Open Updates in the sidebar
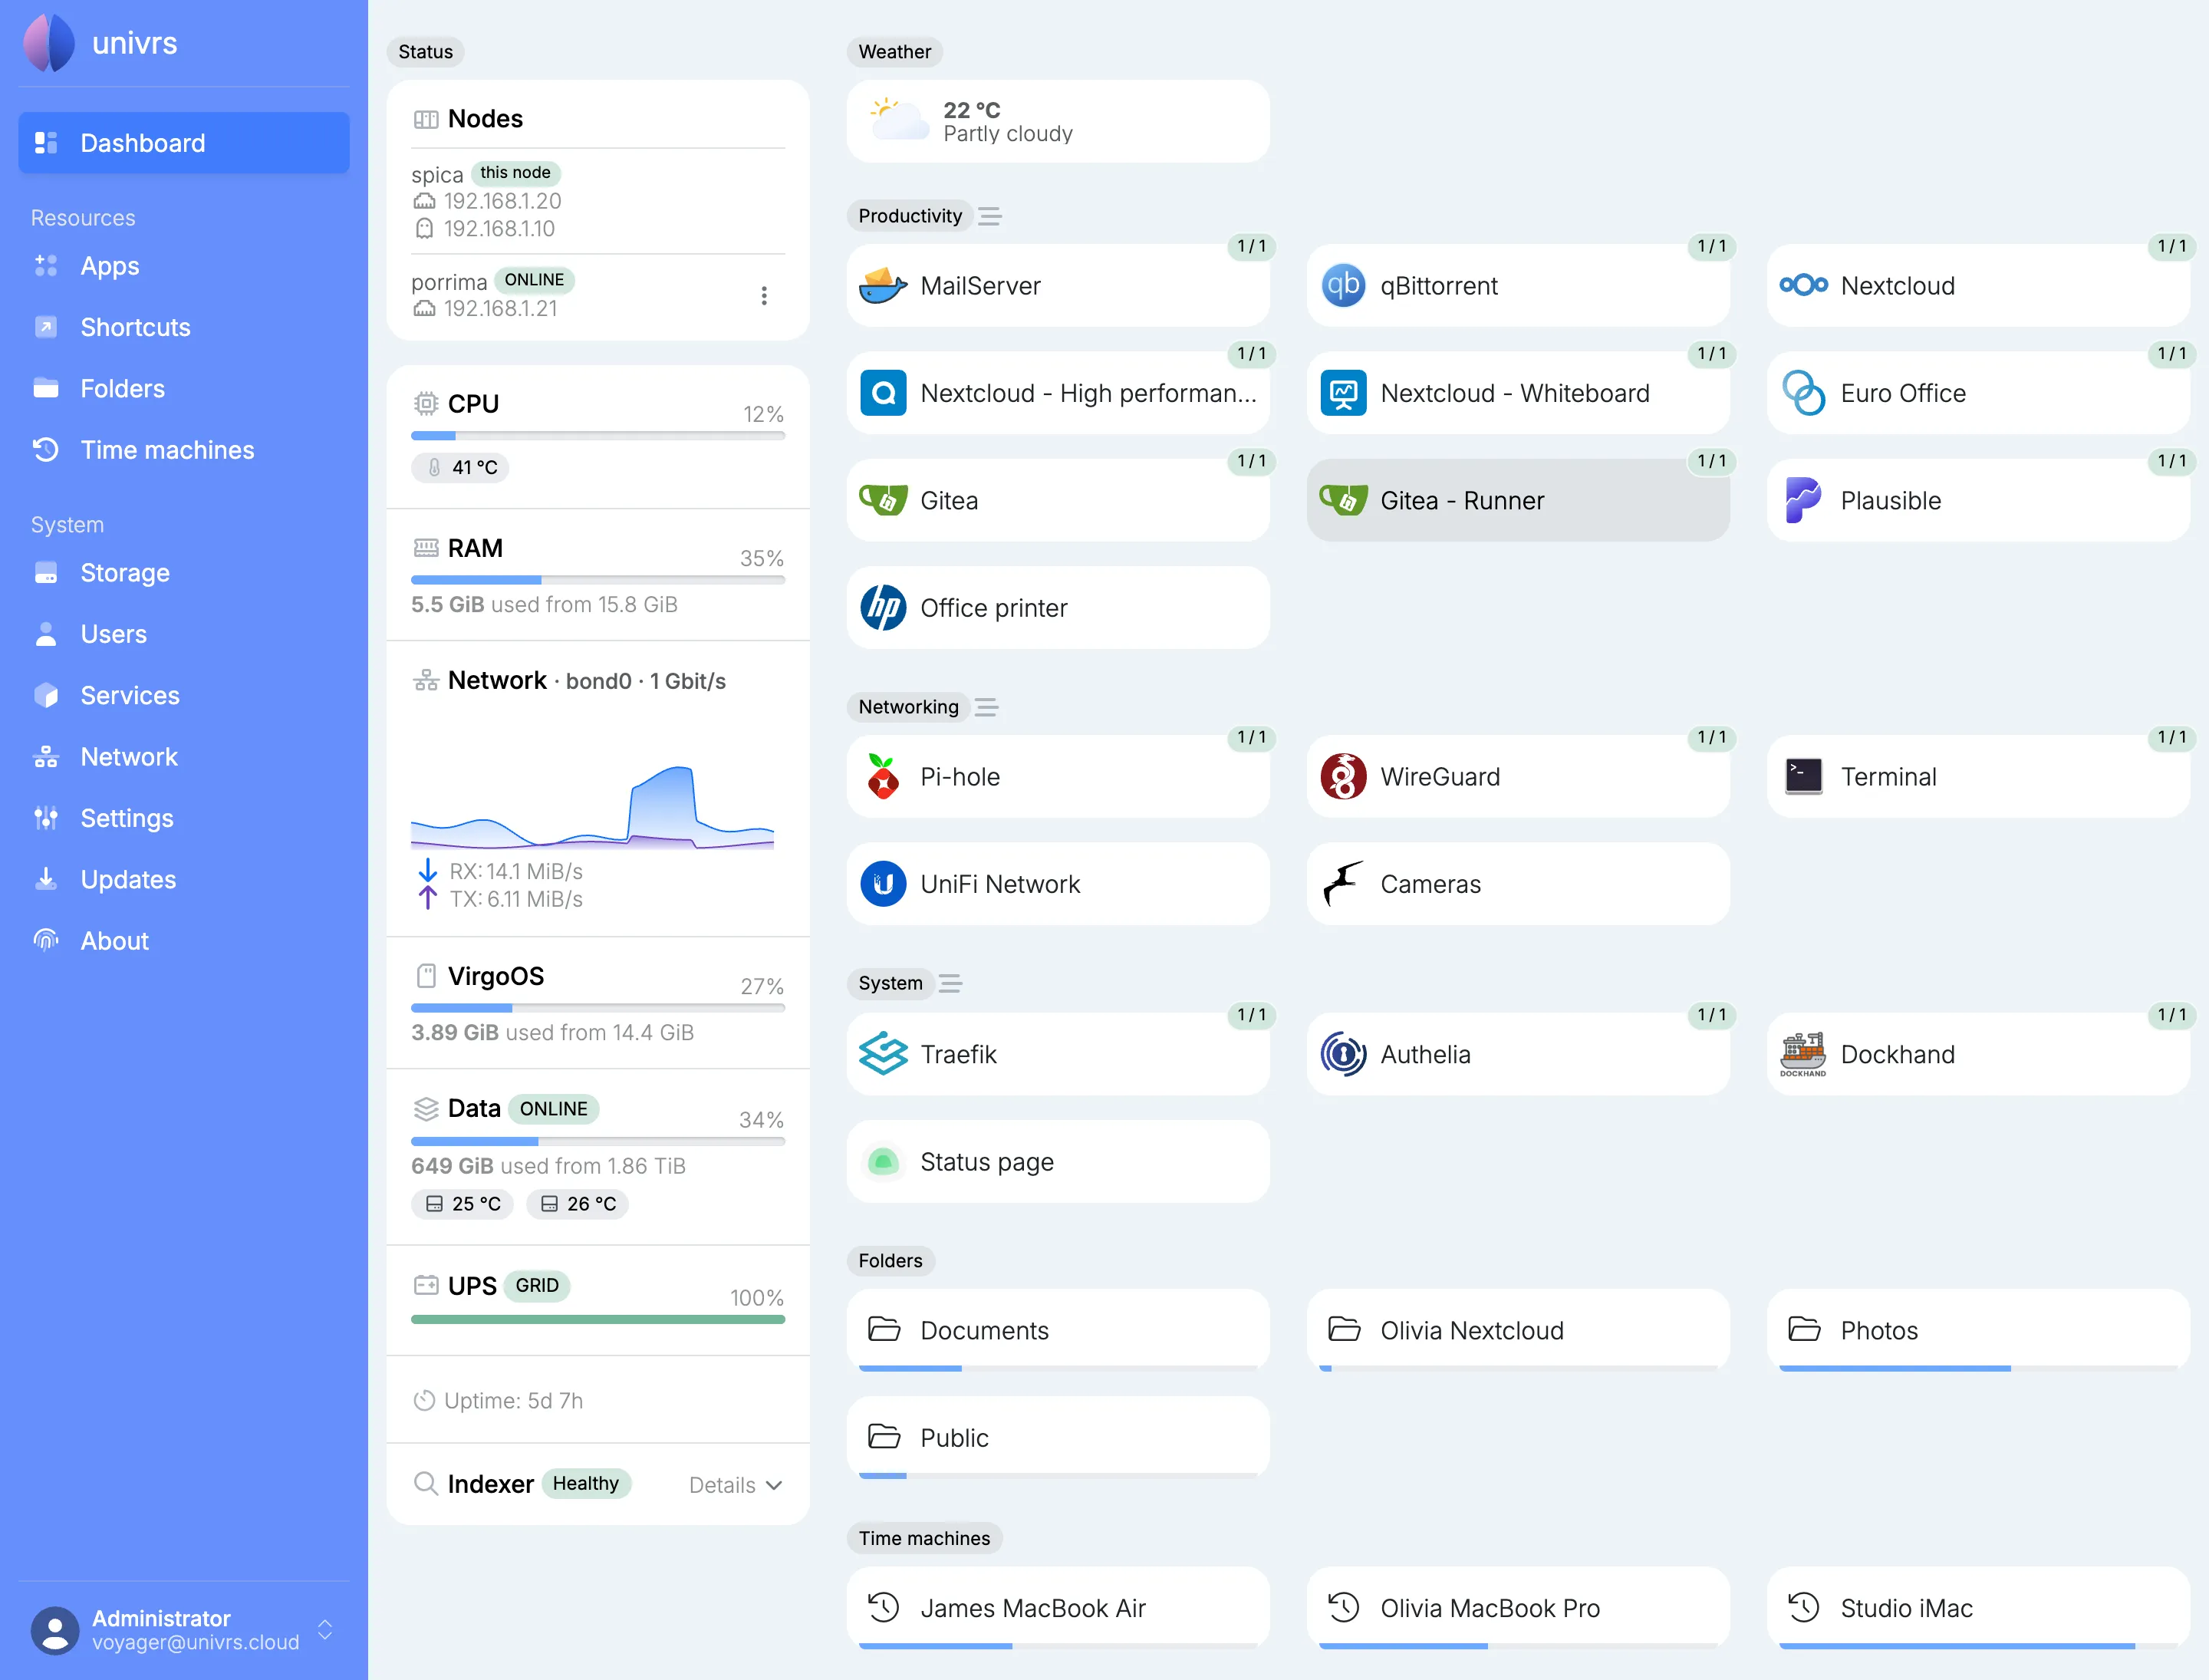Image resolution: width=2209 pixels, height=1680 pixels. click(184, 880)
